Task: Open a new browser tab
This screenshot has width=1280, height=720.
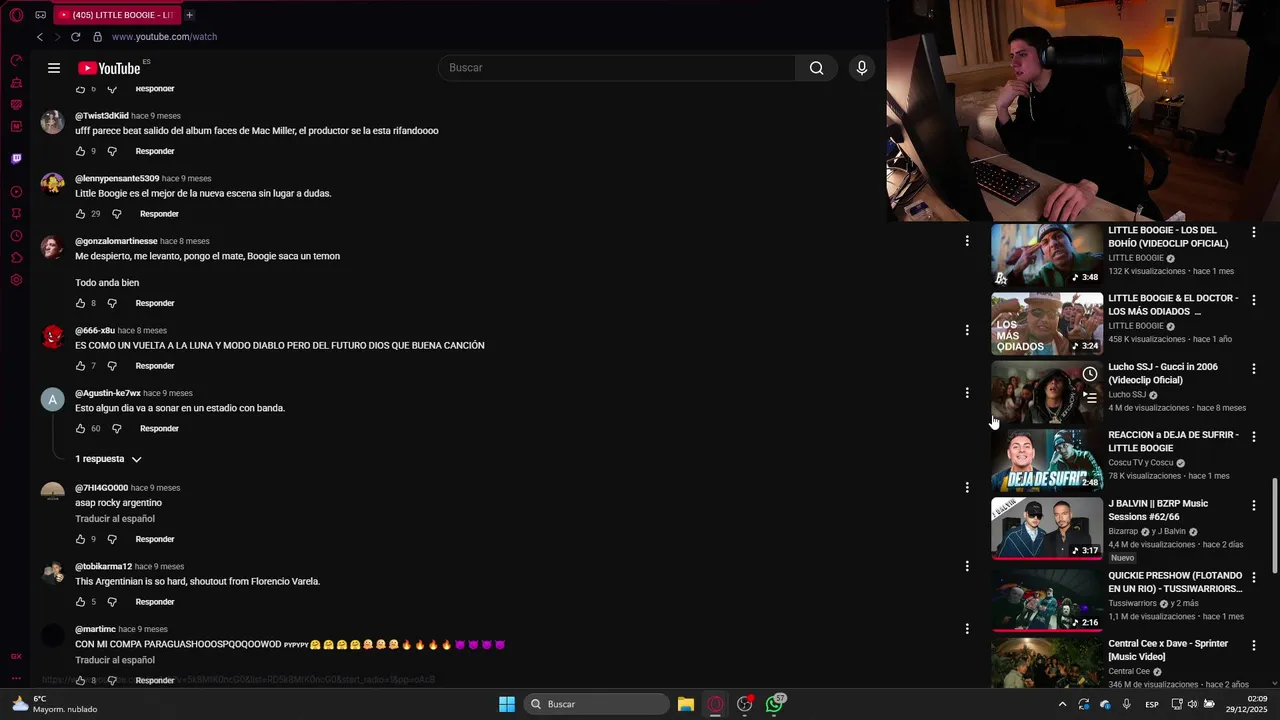Action: pos(189,15)
